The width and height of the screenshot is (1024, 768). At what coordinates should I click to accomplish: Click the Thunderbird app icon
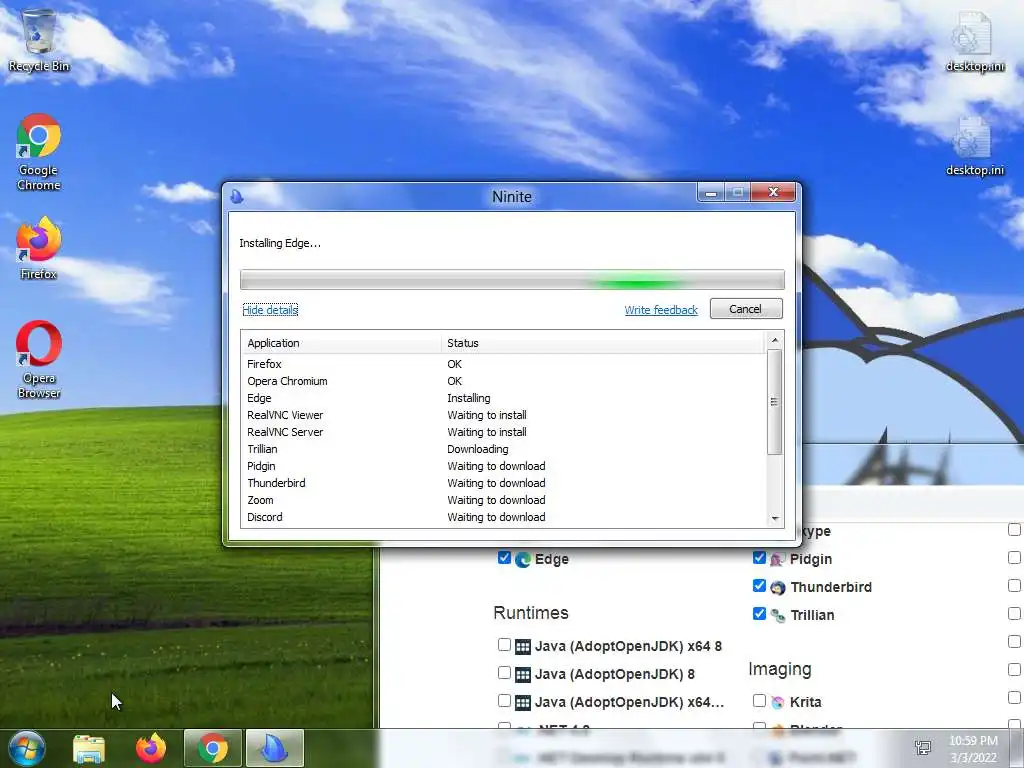(x=777, y=588)
